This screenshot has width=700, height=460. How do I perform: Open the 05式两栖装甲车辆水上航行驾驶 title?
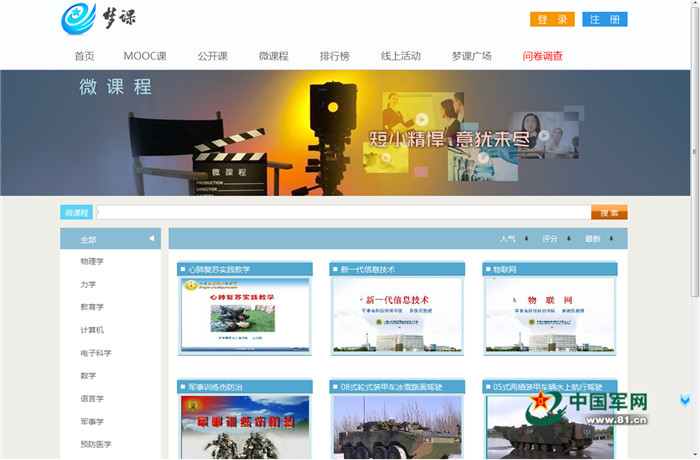547,387
